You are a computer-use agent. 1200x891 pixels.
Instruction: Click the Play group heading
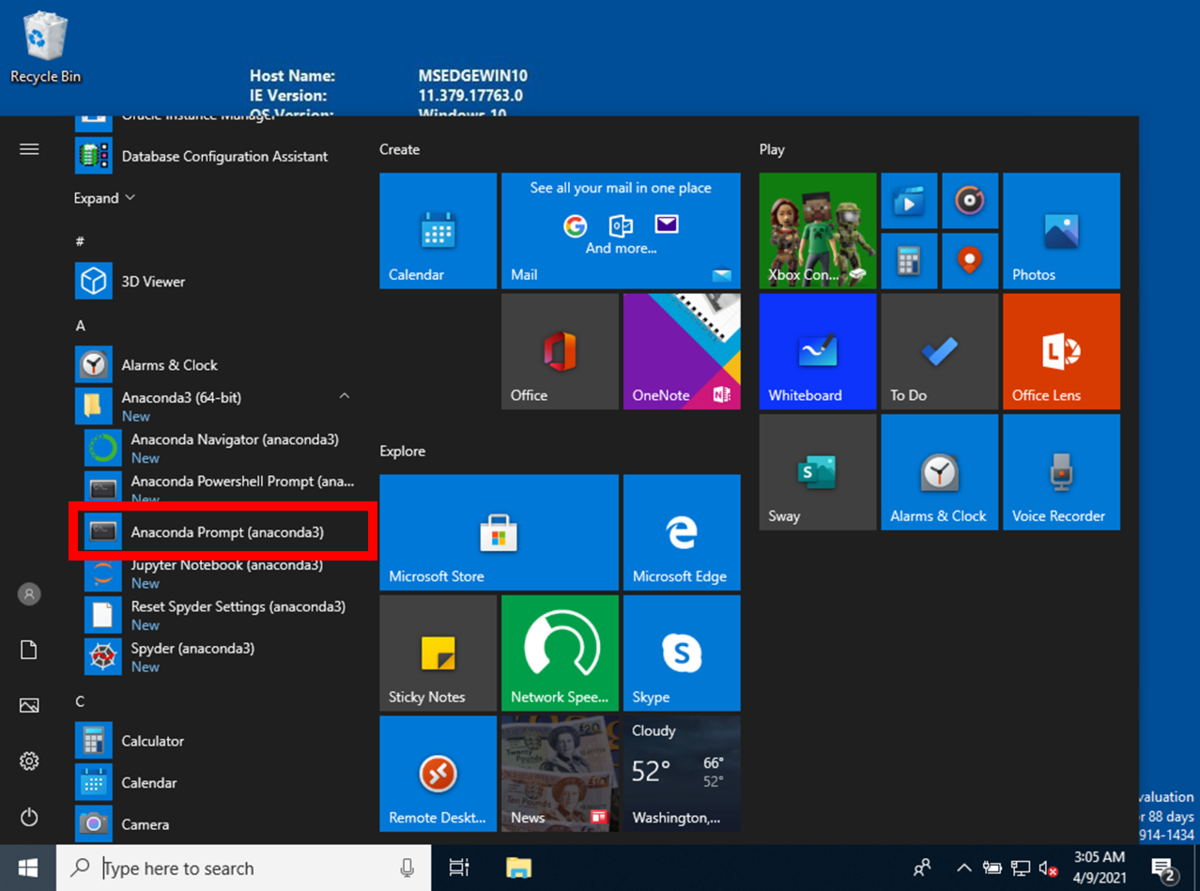coord(772,149)
